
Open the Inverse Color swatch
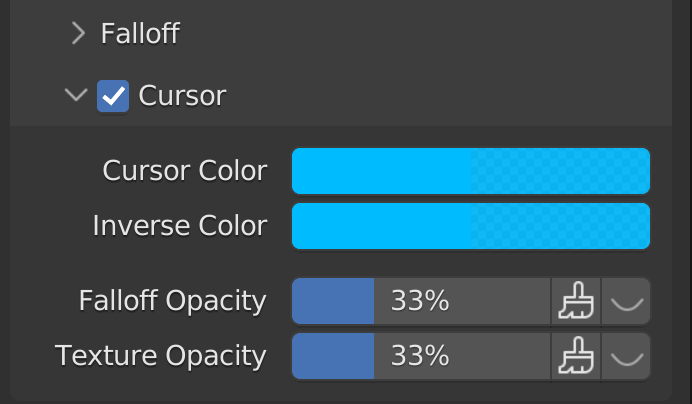coord(381,226)
